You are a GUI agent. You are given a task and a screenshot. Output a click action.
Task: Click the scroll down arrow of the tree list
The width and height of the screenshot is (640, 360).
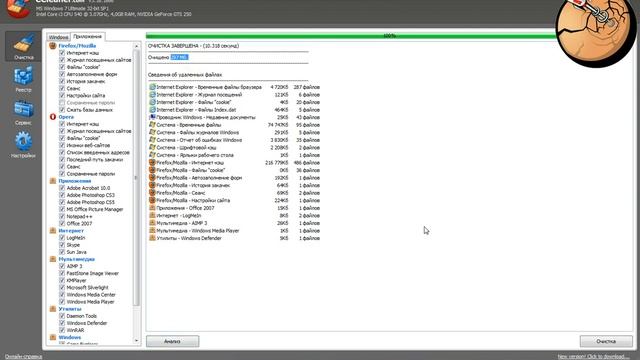[136, 340]
